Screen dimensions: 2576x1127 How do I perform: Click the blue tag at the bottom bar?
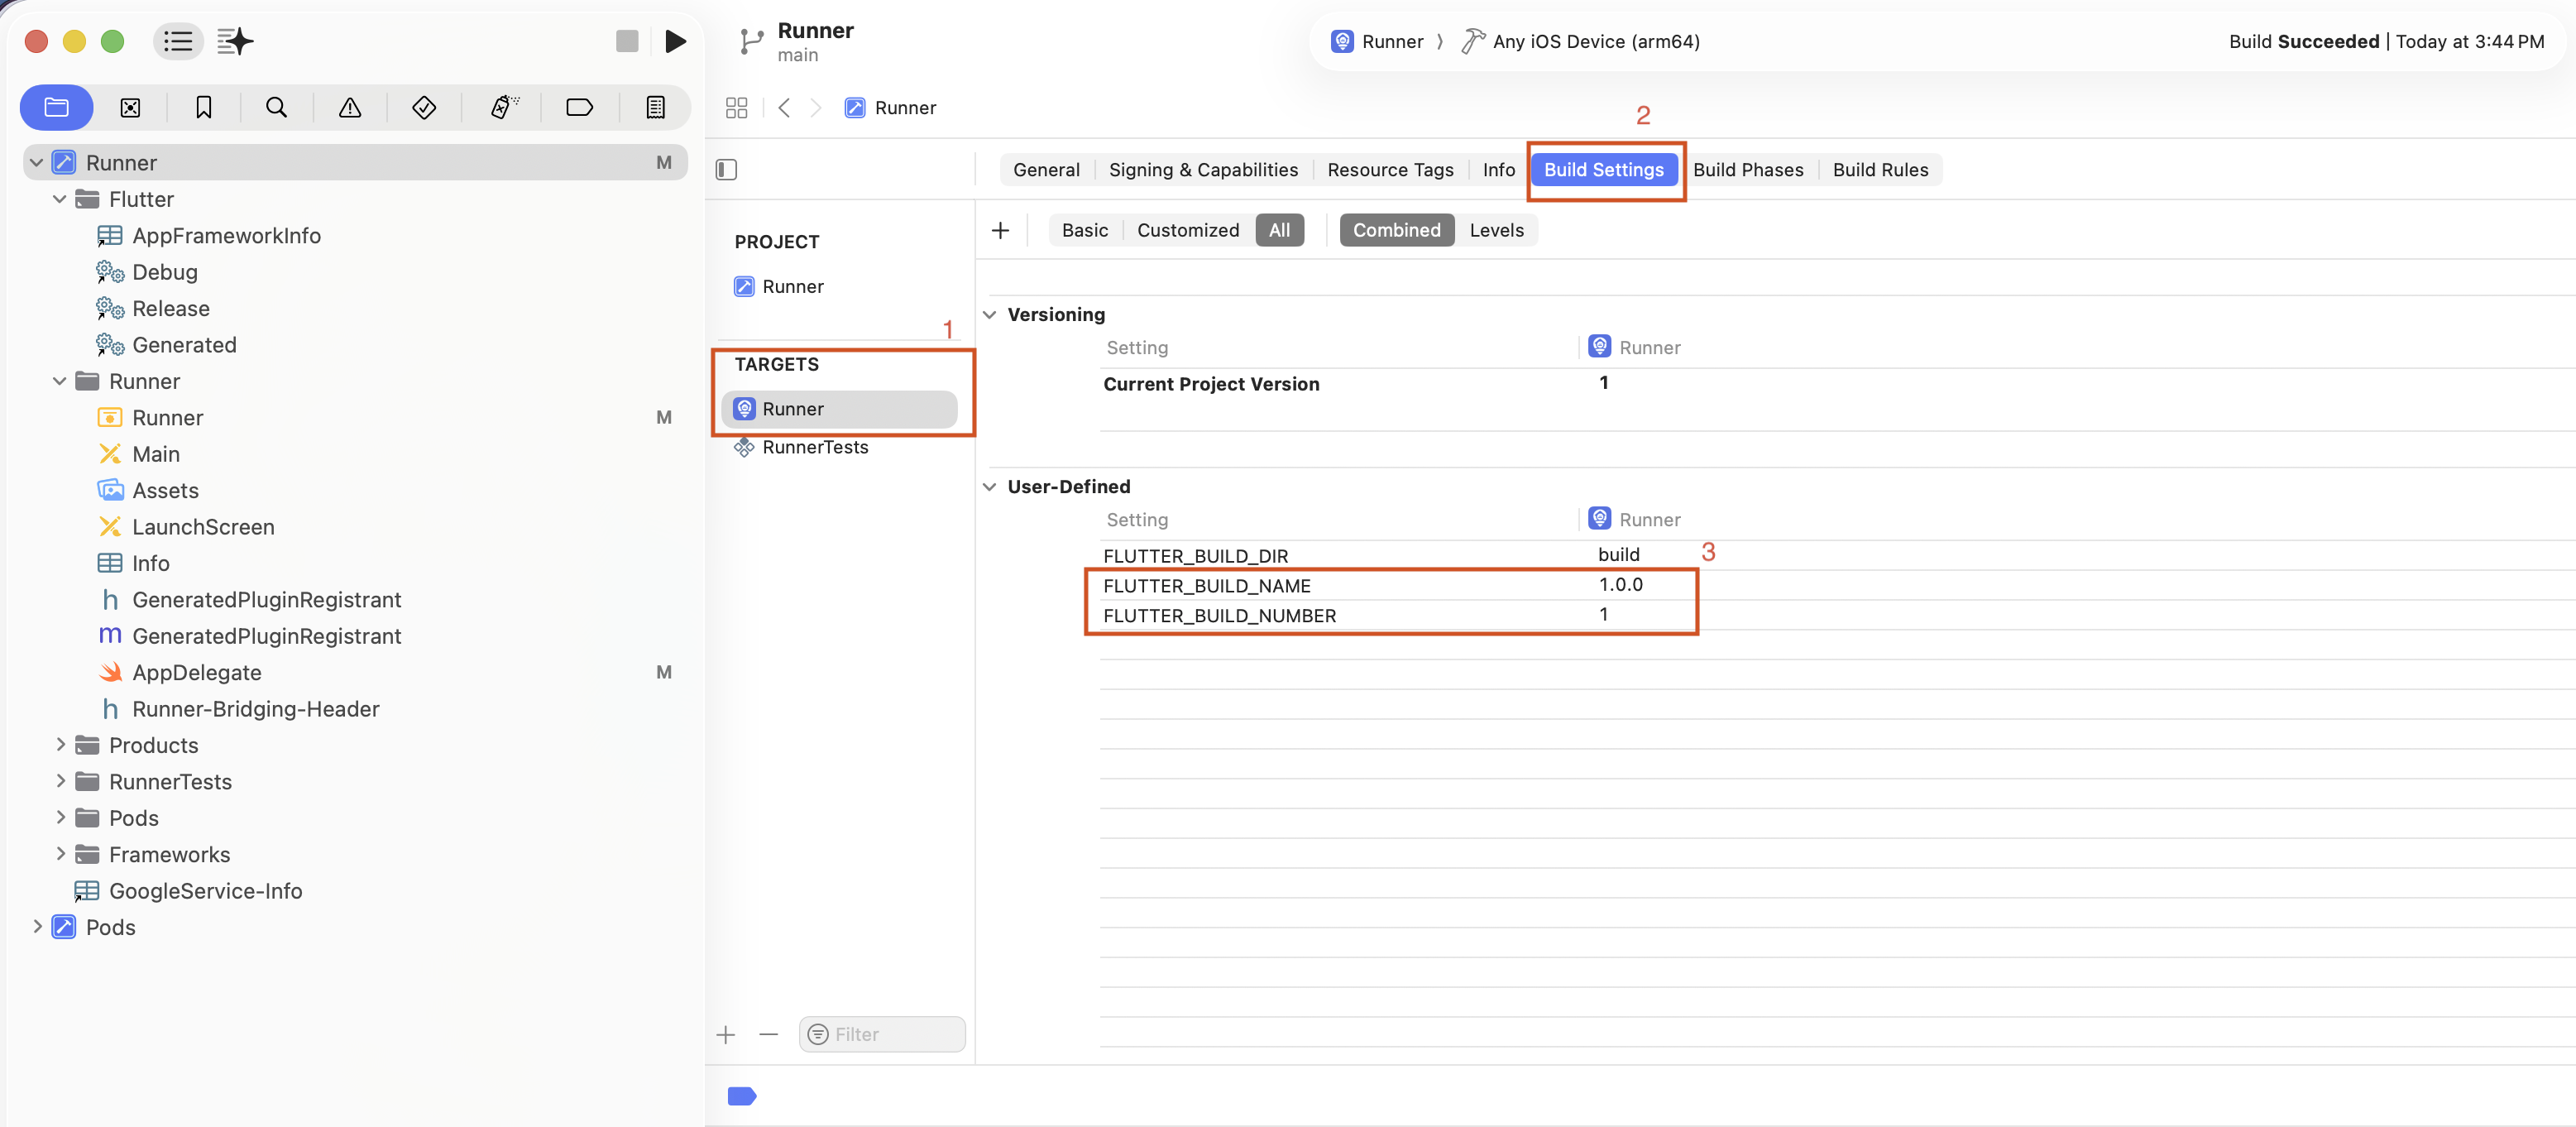coord(742,1096)
